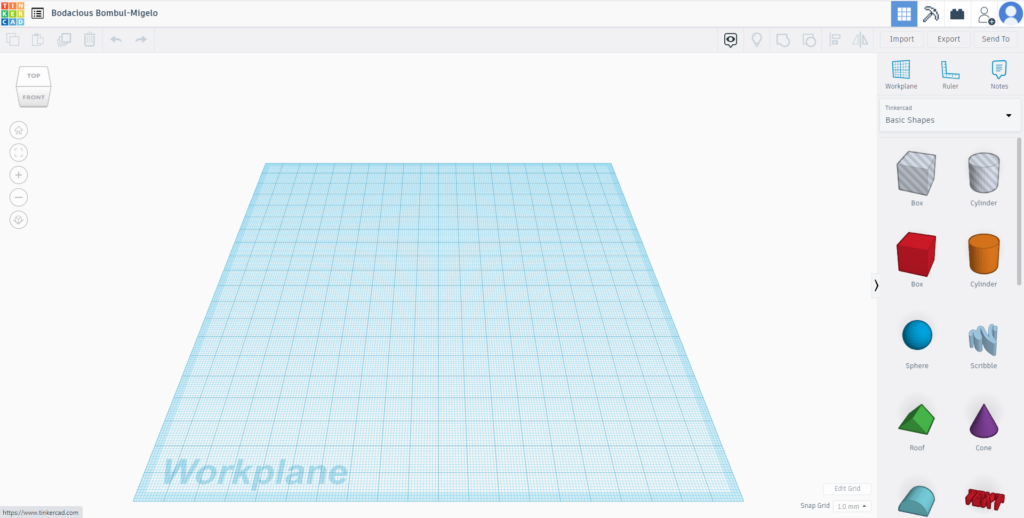
Task: Open the Export menu
Action: [948, 39]
